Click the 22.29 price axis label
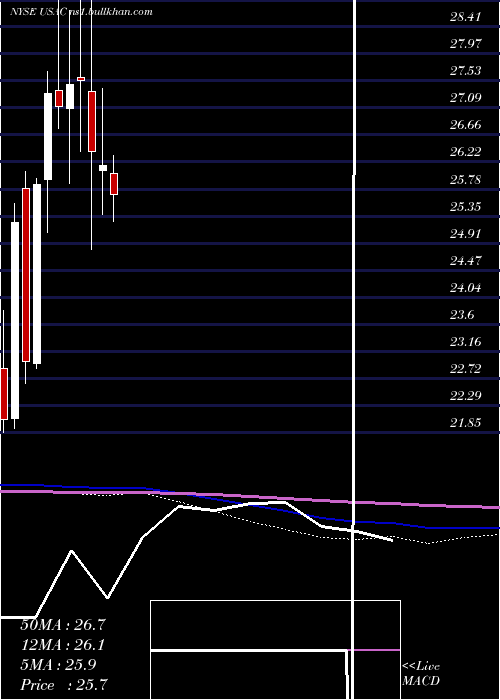The height and width of the screenshot is (700, 500). click(465, 396)
